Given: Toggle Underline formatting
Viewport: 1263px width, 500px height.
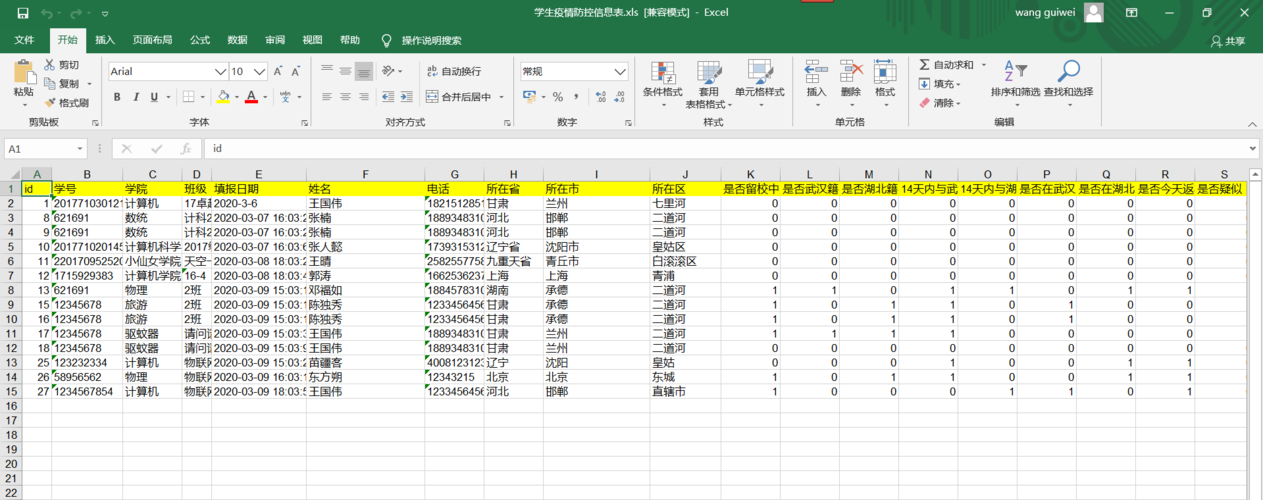Looking at the screenshot, I should pyautogui.click(x=154, y=97).
